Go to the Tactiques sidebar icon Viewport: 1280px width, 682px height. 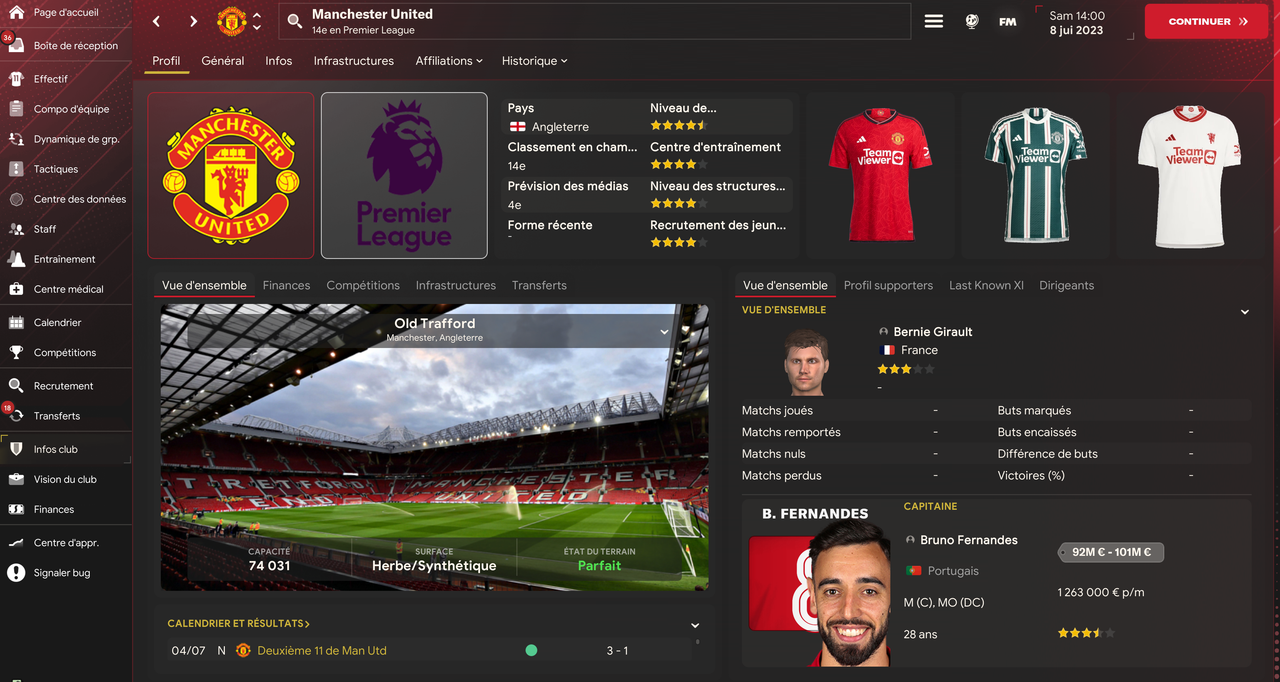[16, 169]
